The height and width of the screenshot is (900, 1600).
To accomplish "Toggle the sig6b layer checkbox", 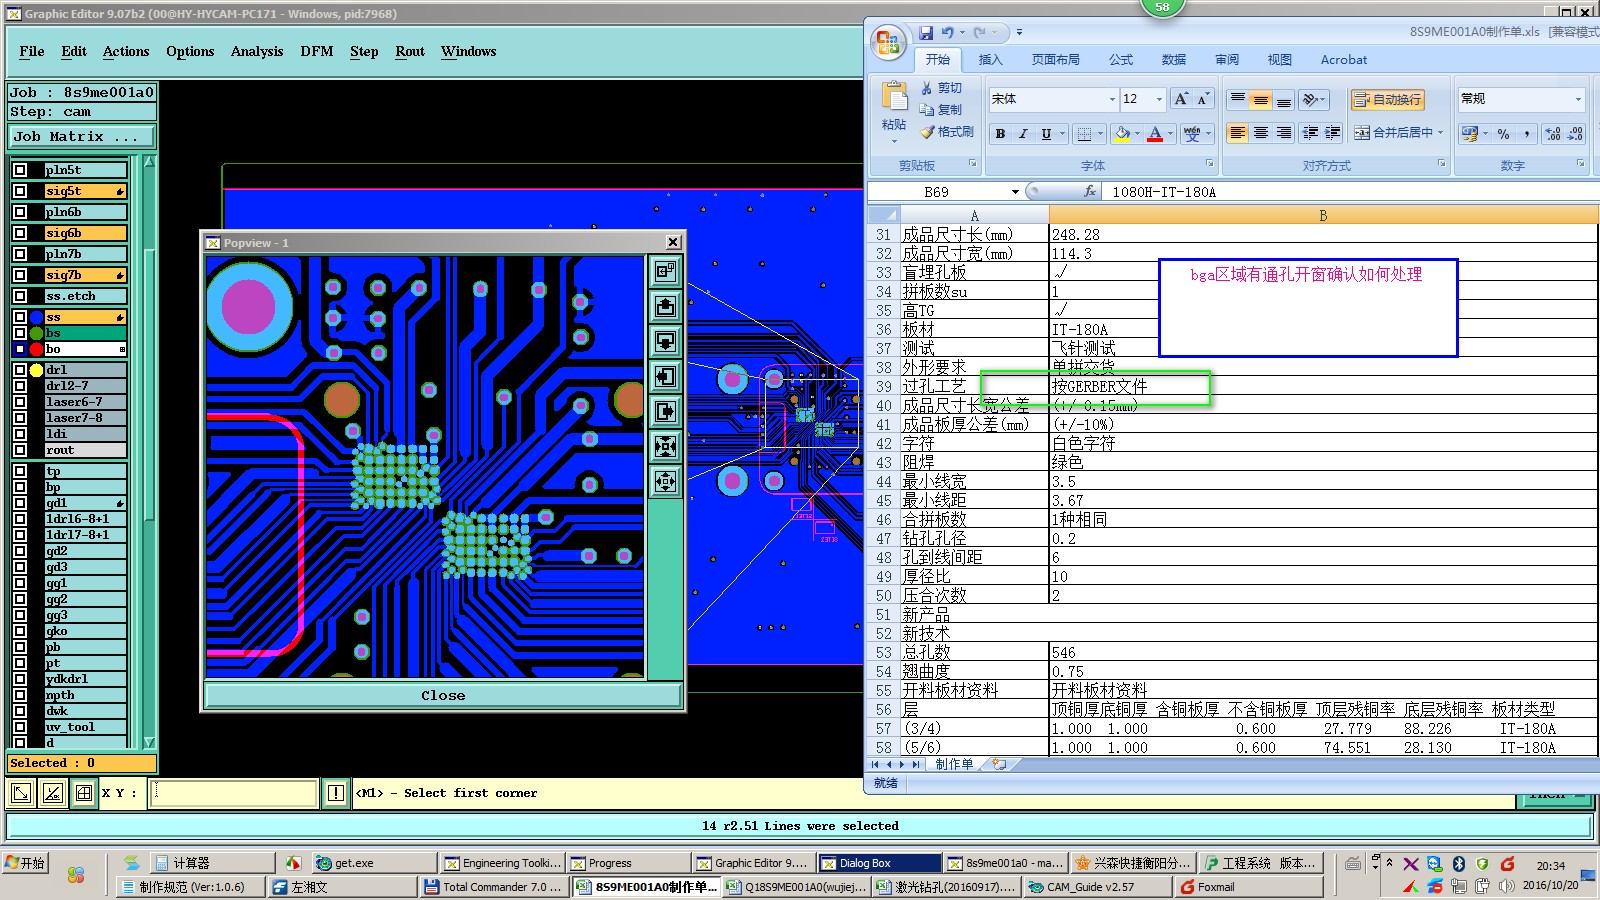I will coord(20,233).
